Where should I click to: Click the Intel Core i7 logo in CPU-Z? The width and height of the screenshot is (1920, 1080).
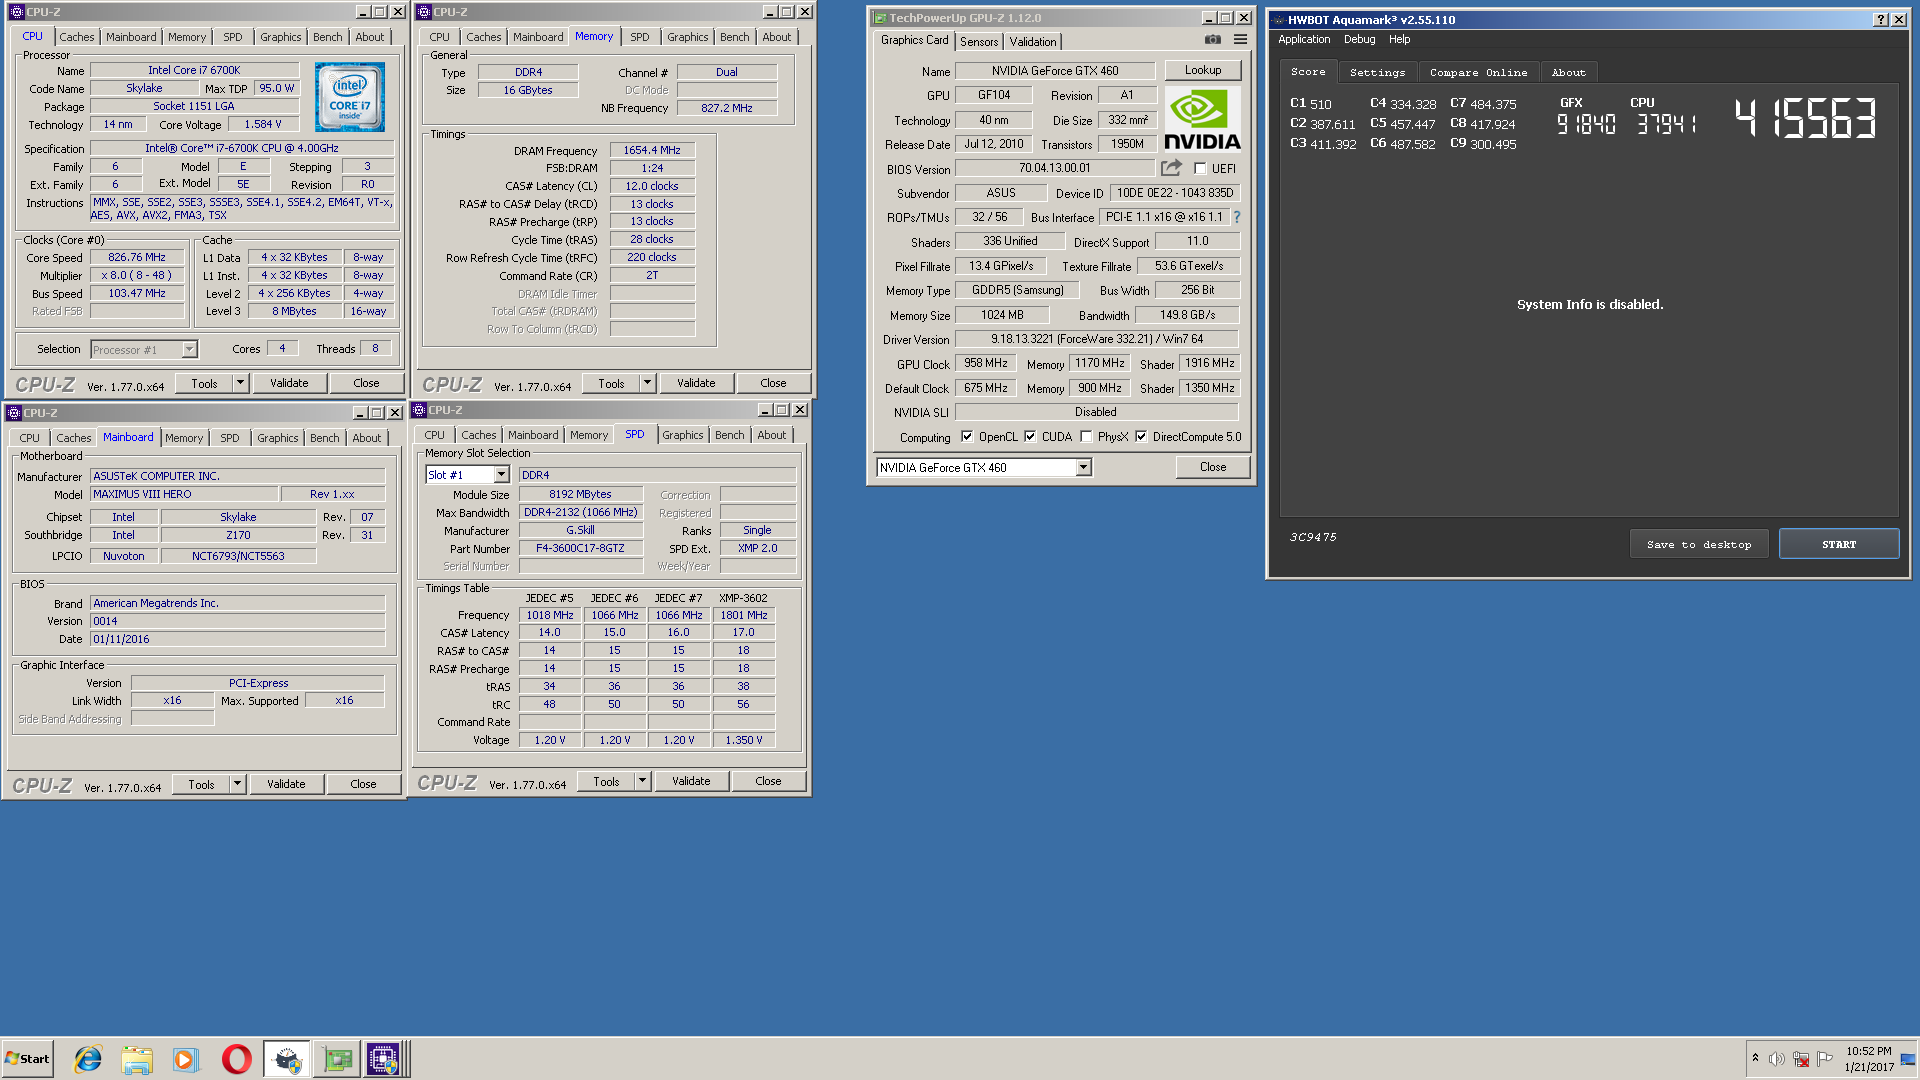(350, 97)
